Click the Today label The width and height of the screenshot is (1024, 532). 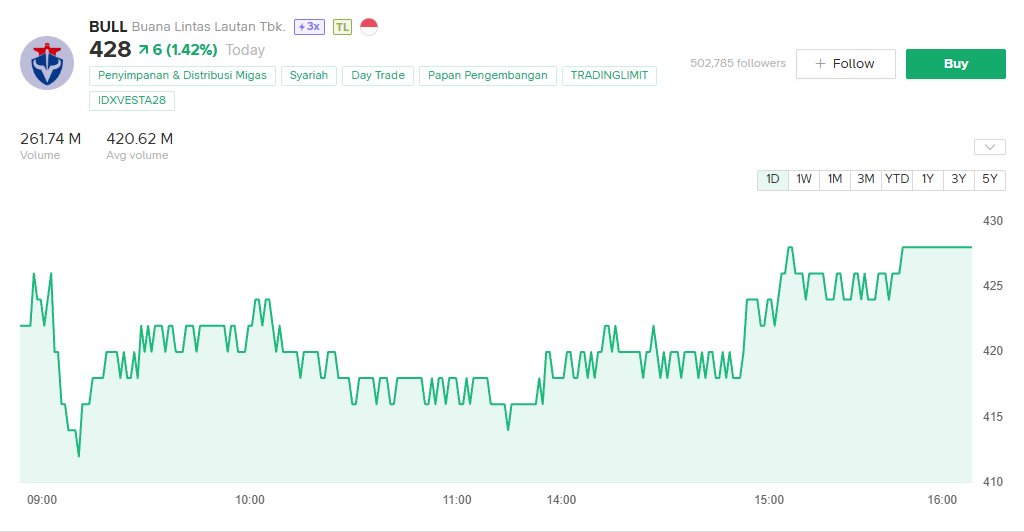[x=246, y=50]
